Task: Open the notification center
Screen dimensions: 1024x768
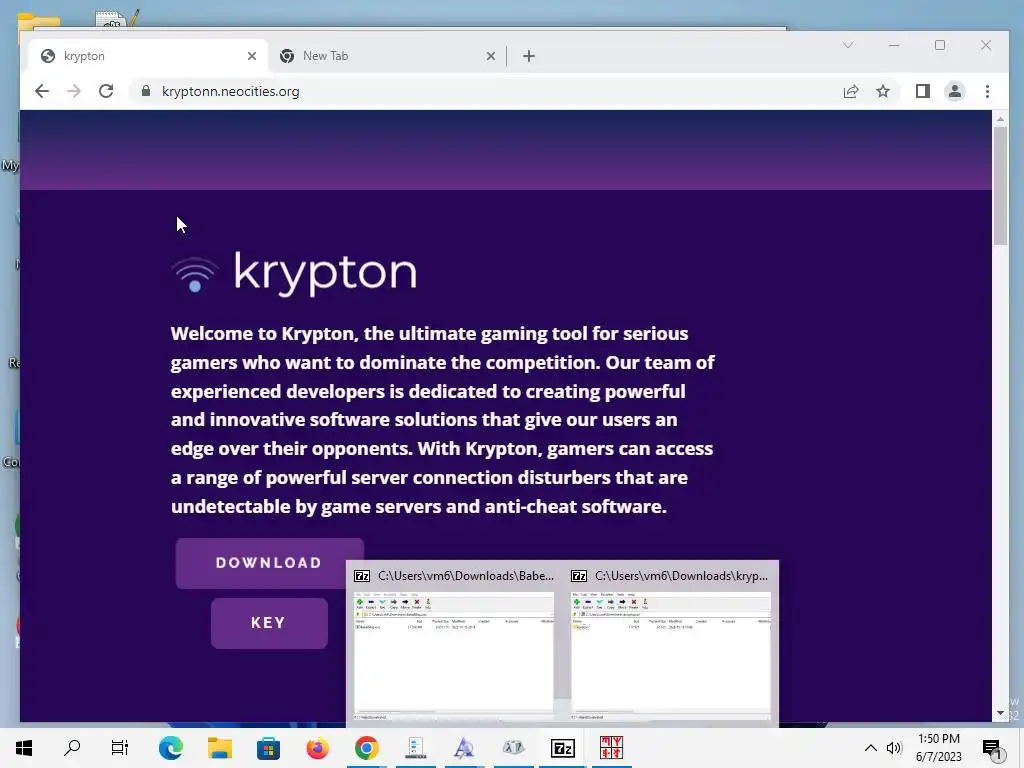Action: 993,748
